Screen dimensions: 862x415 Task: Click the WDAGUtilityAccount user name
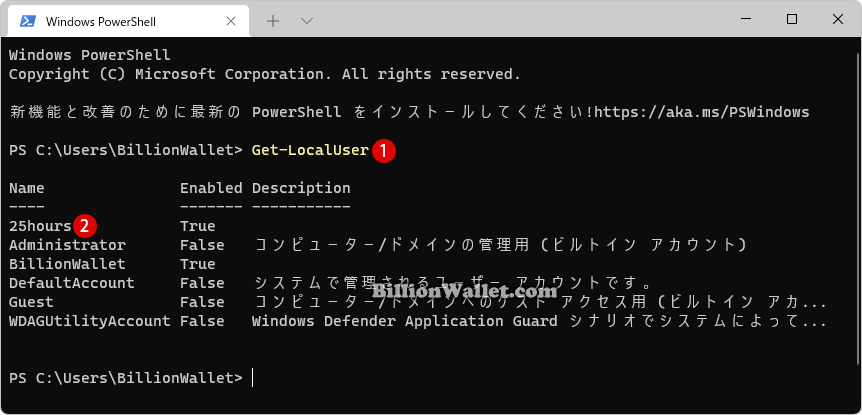[90, 321]
